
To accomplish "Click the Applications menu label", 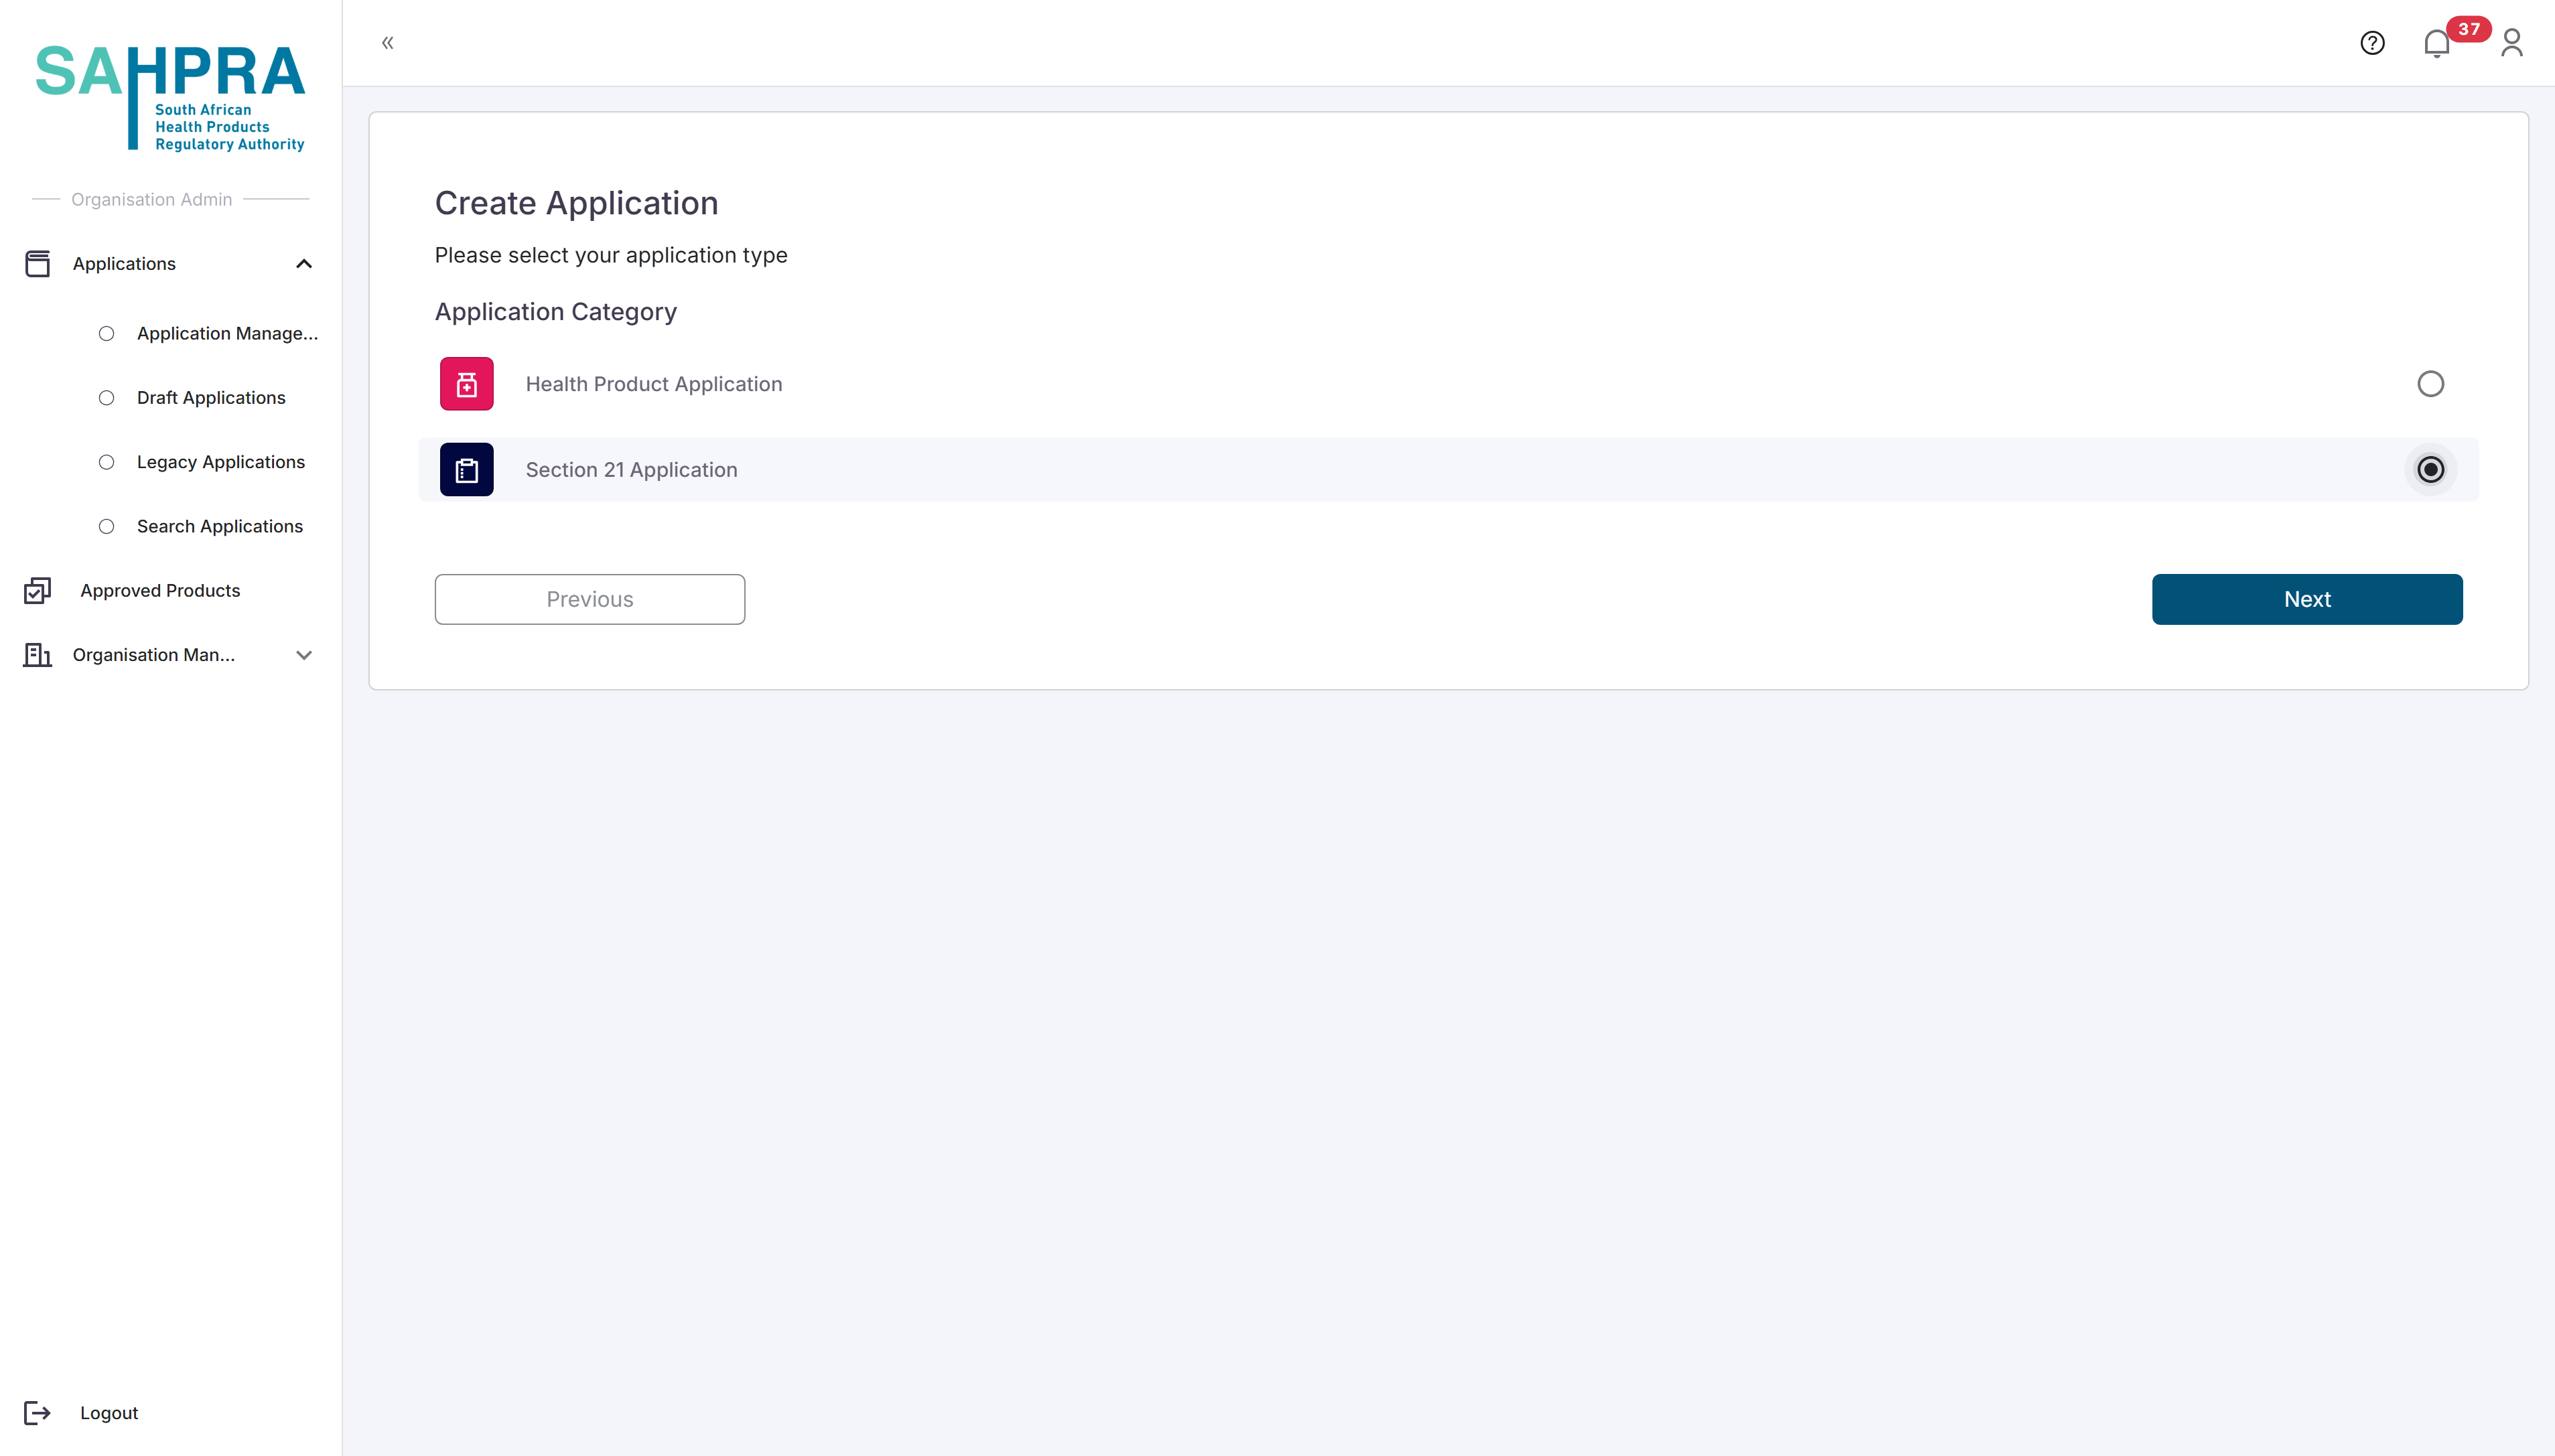I will tap(124, 264).
